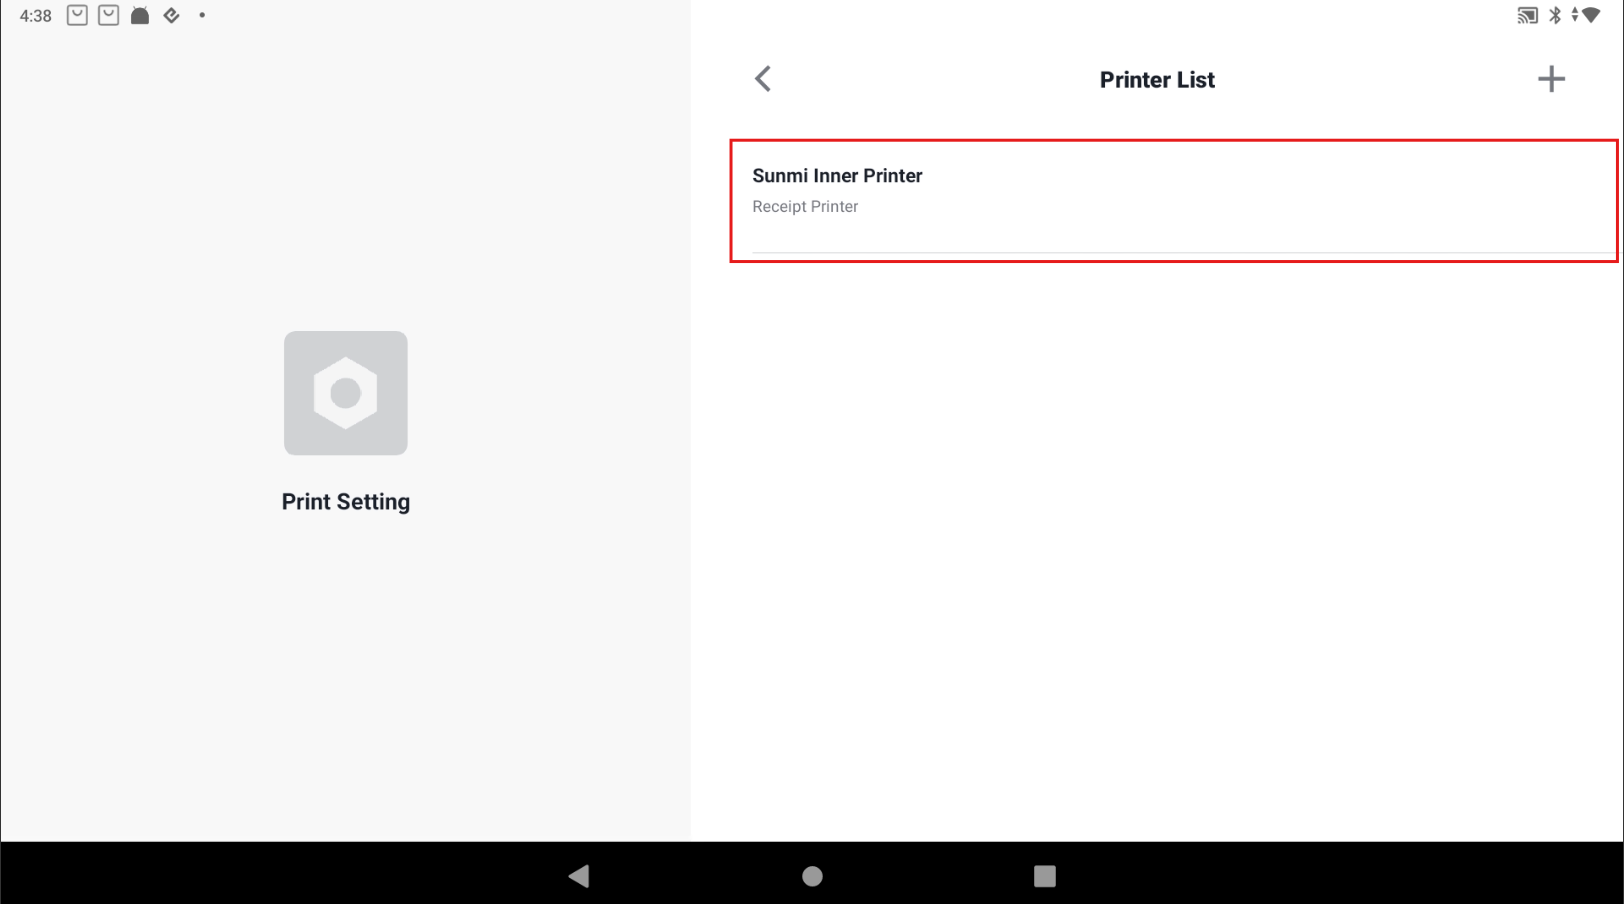Tap the Android head notification icon

[x=140, y=15]
